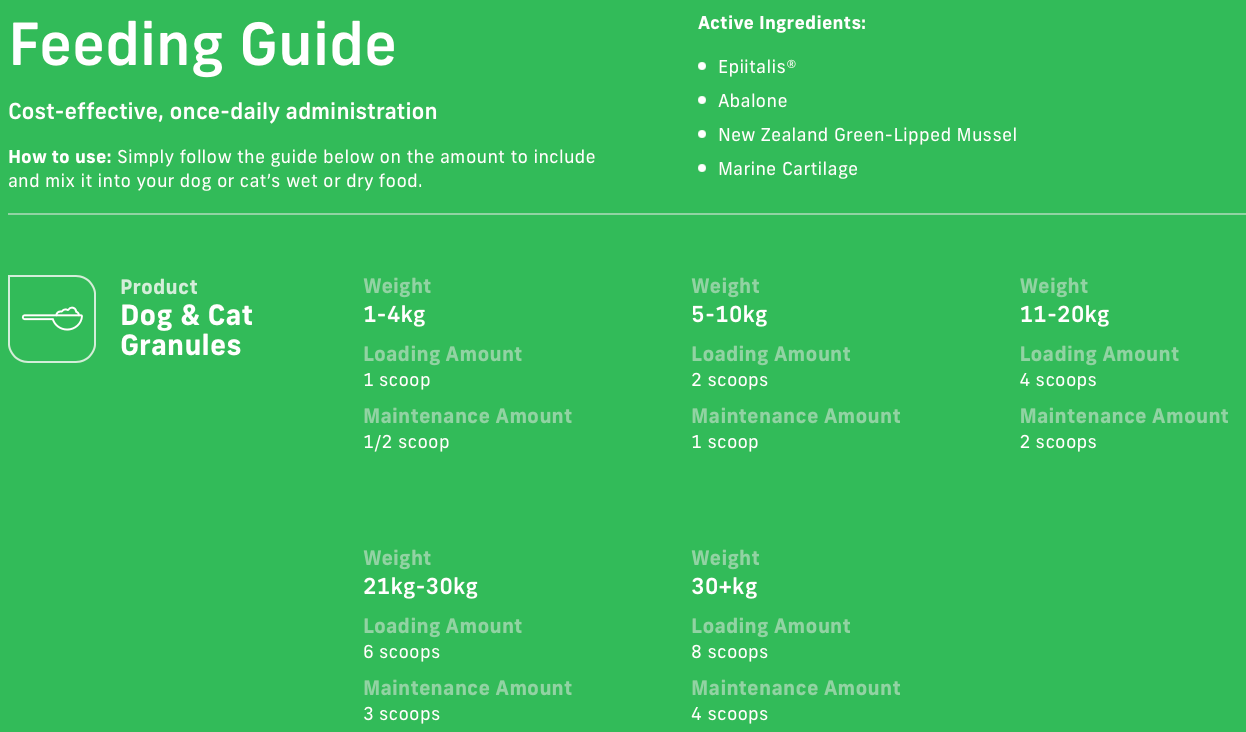This screenshot has width=1246, height=732.
Task: Select the 11-20kg weight range
Action: [x=1064, y=315]
